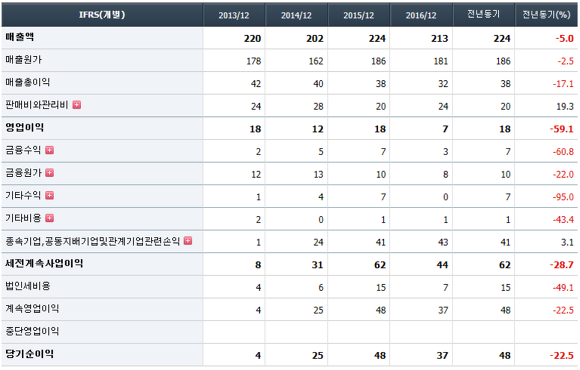Expand the 금융원가 row plus icon

point(50,173)
